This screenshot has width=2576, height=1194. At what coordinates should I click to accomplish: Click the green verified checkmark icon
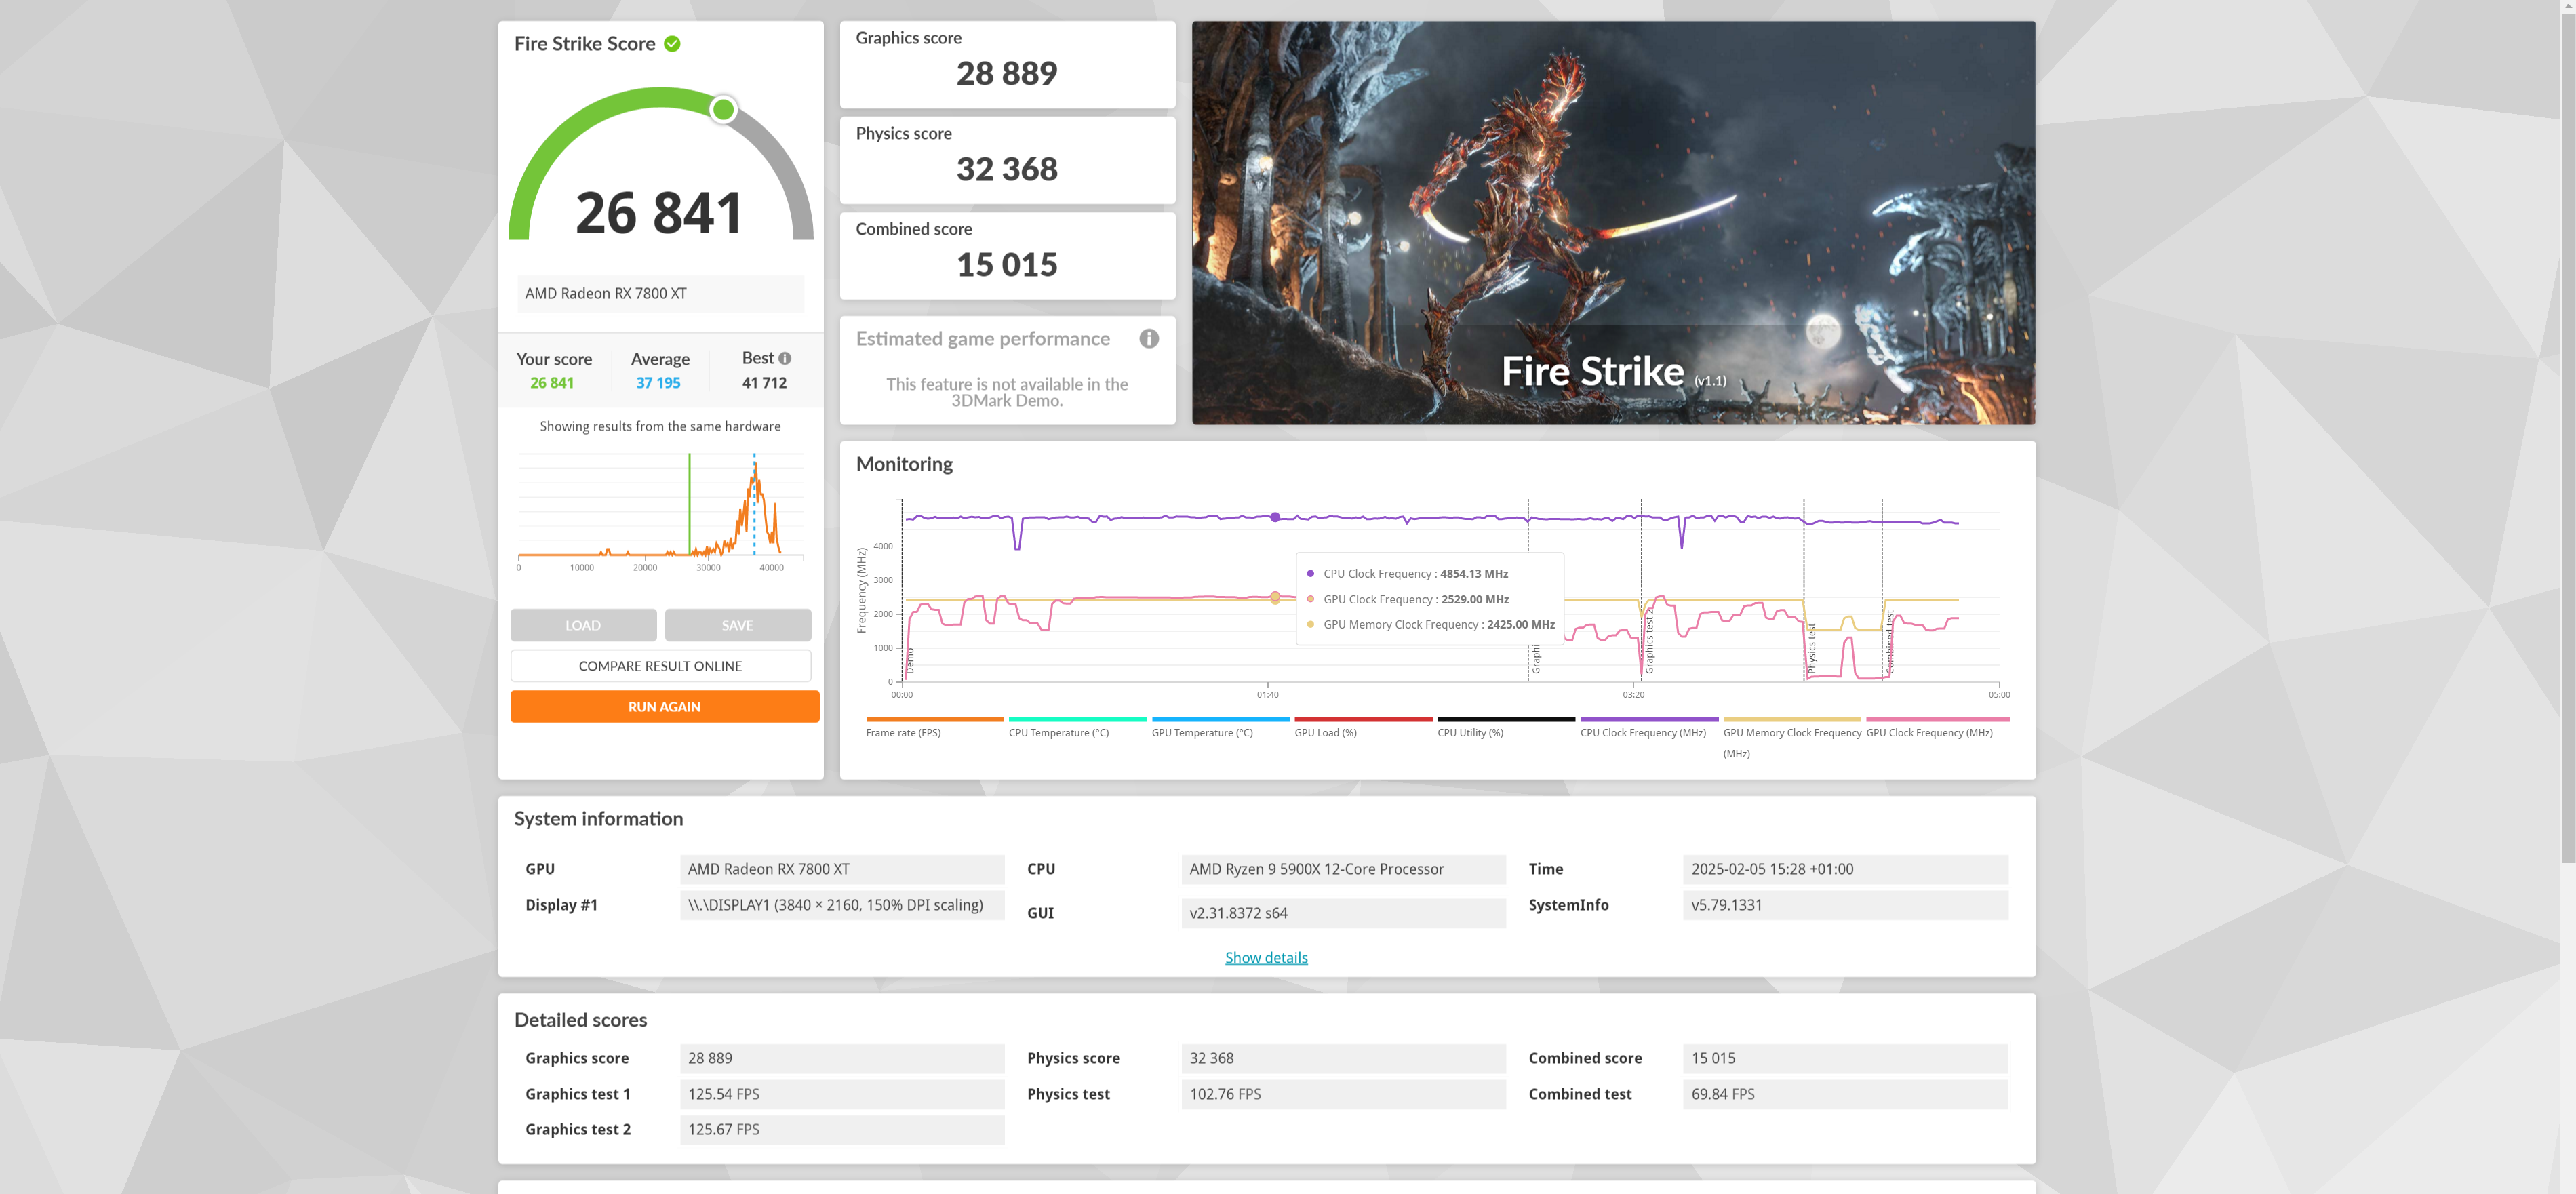coord(672,44)
